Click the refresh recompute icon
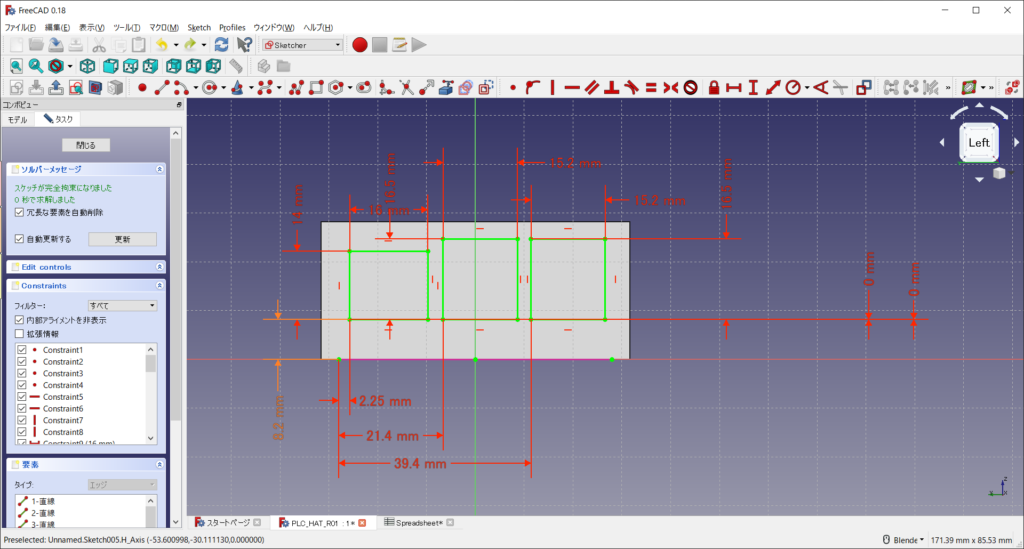Image resolution: width=1024 pixels, height=549 pixels. (x=221, y=45)
